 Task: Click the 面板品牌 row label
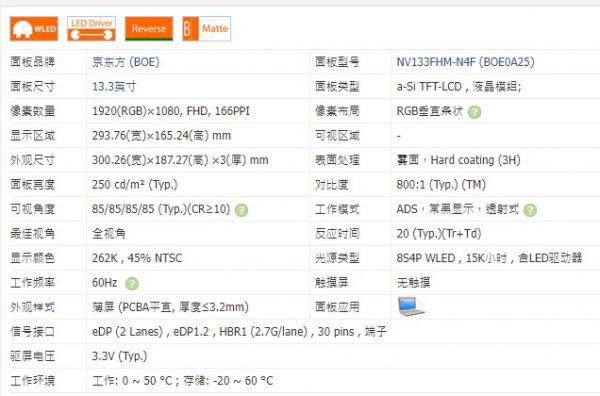tap(33, 62)
